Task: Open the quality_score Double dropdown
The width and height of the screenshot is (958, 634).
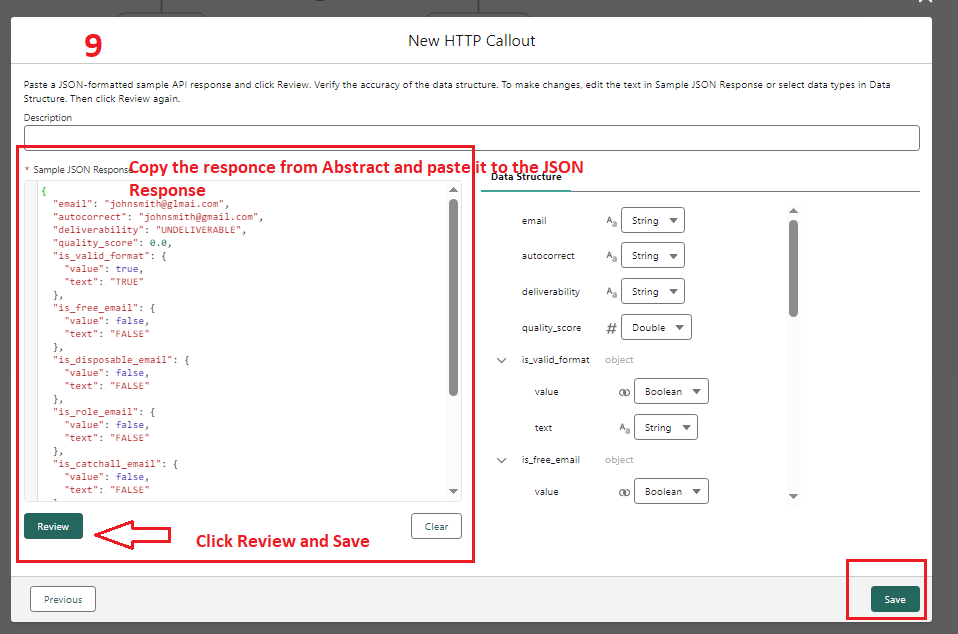Action: 656,327
